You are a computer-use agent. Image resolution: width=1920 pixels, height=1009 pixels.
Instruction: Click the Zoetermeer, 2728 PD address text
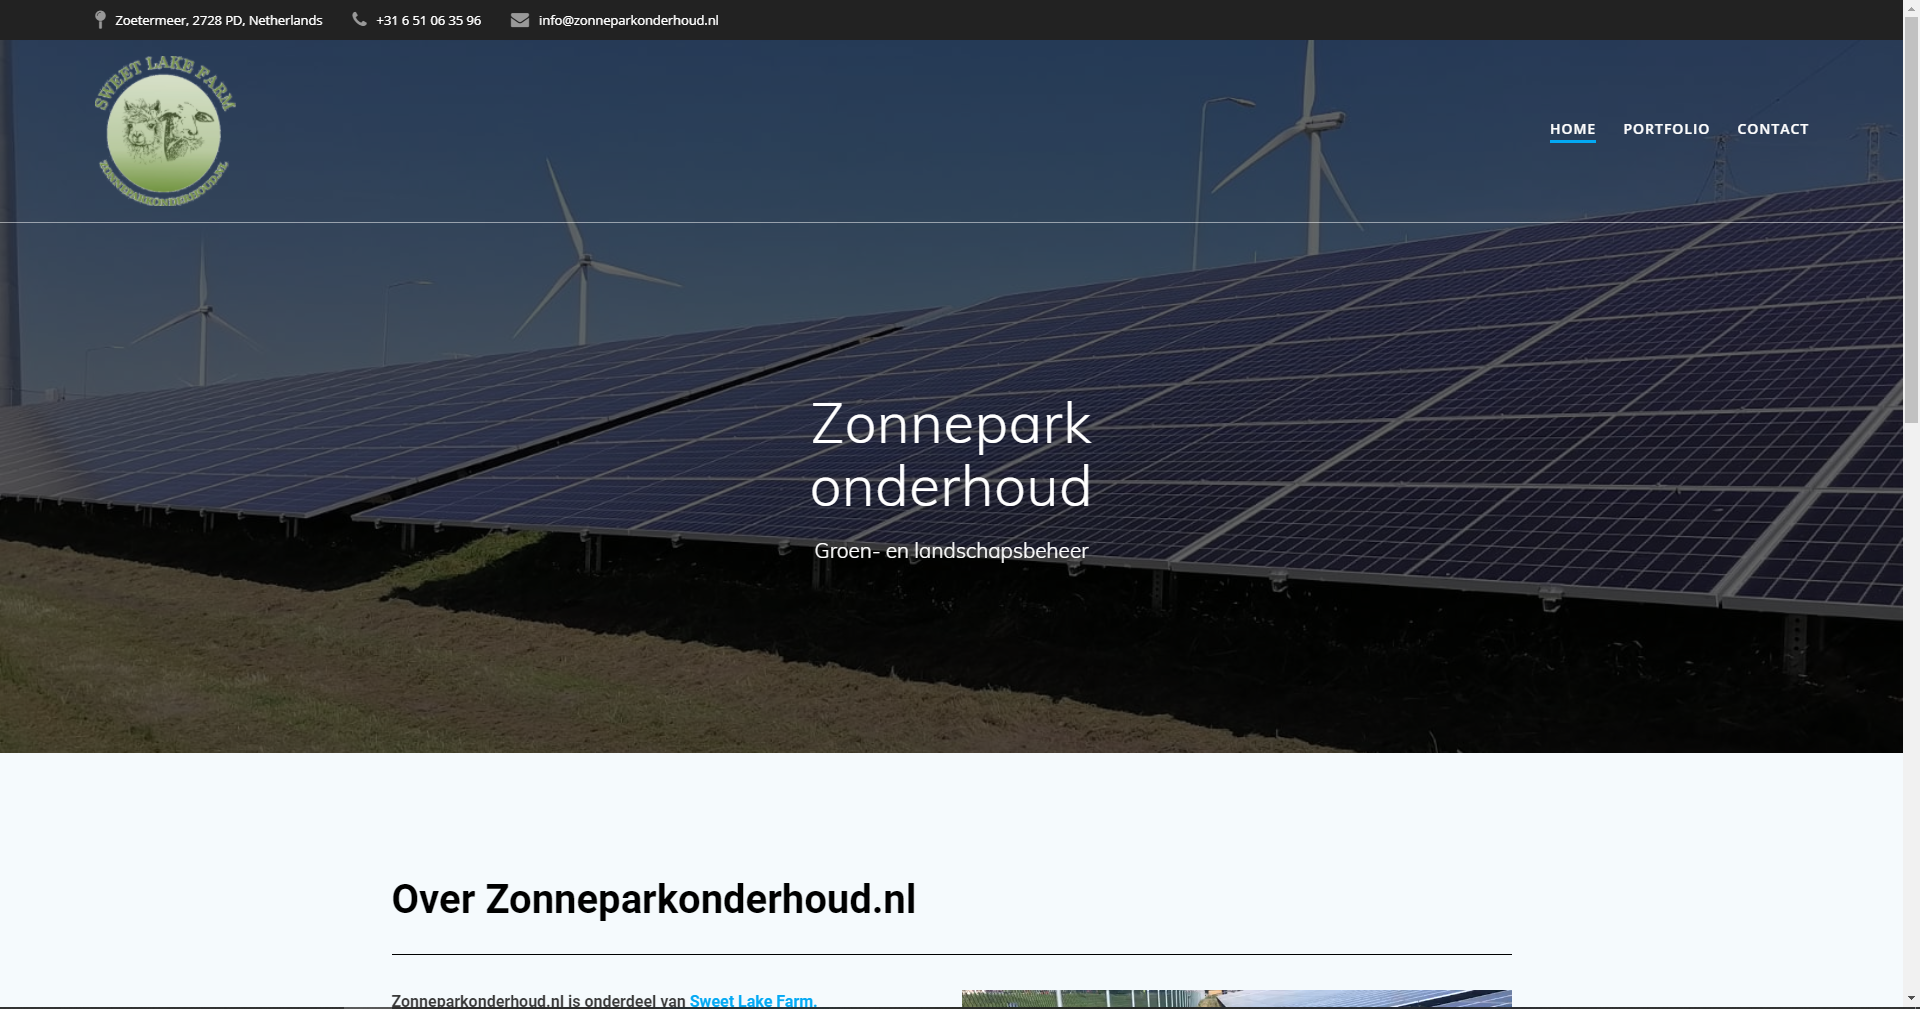point(218,20)
